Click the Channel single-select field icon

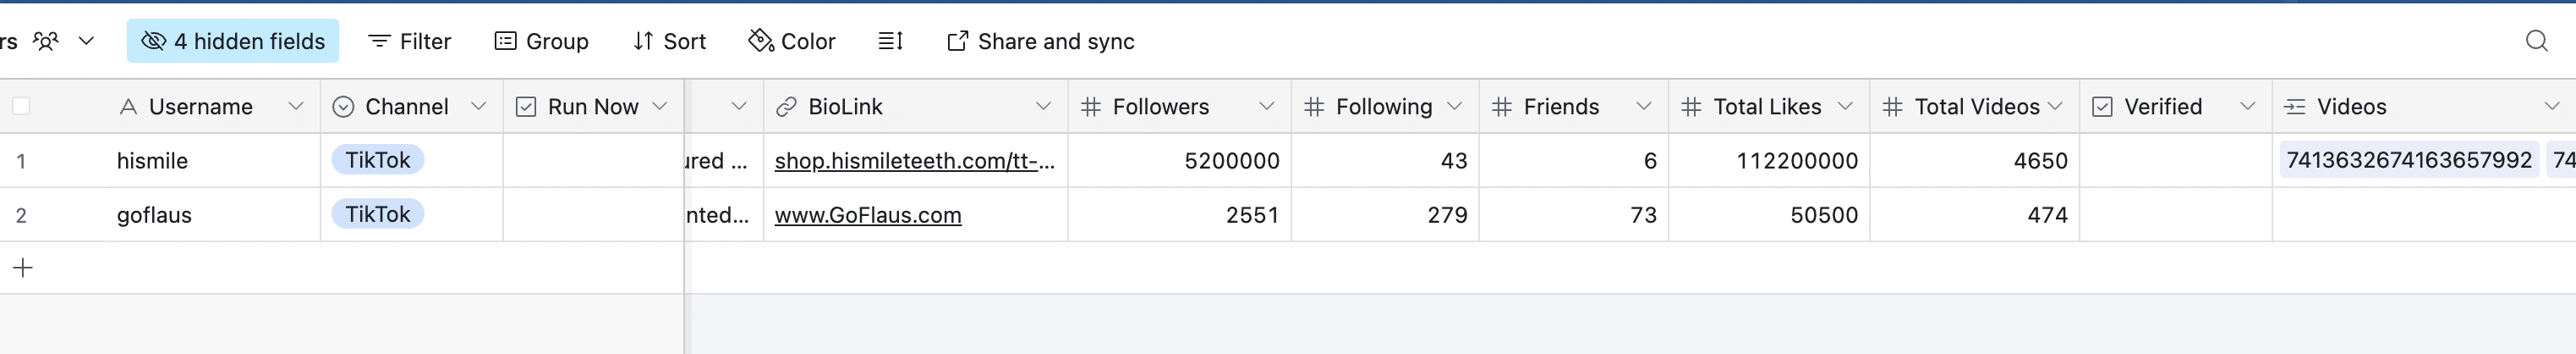pyautogui.click(x=343, y=107)
